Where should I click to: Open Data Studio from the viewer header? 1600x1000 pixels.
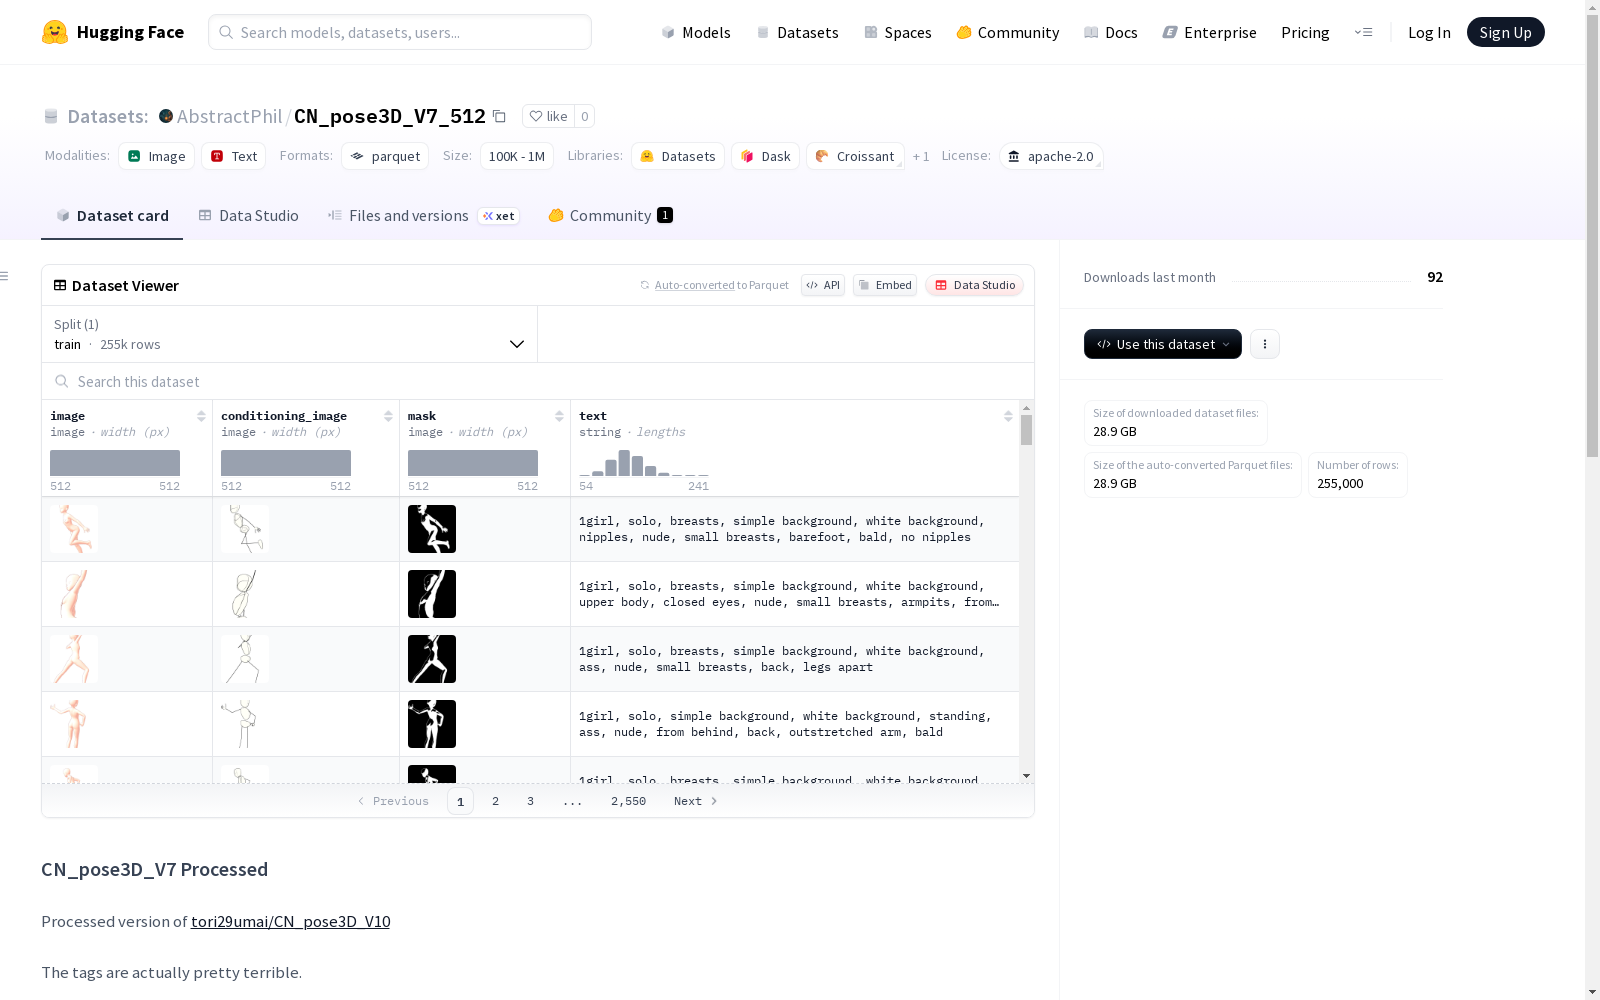[974, 285]
